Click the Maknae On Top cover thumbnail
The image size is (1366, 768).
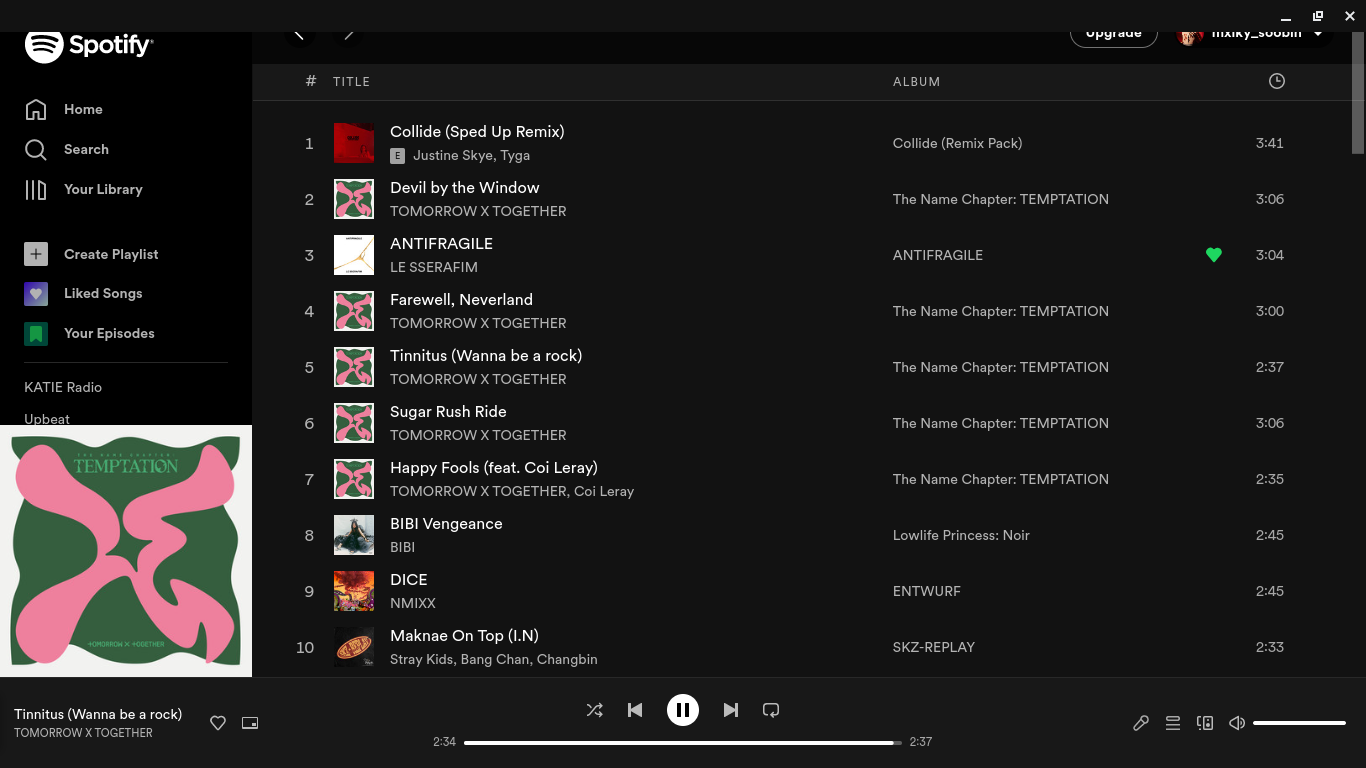pyautogui.click(x=354, y=647)
